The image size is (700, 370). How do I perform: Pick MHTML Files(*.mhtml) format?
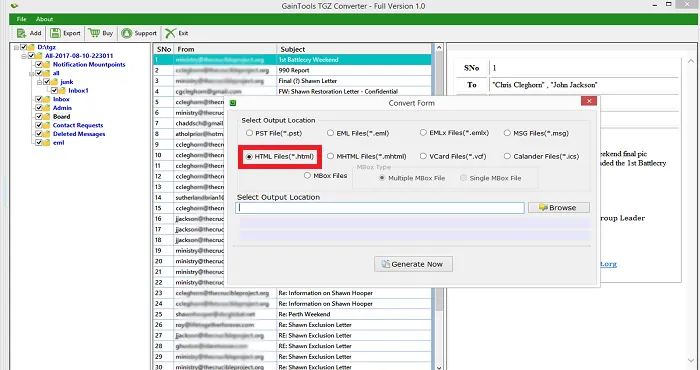(x=330, y=156)
